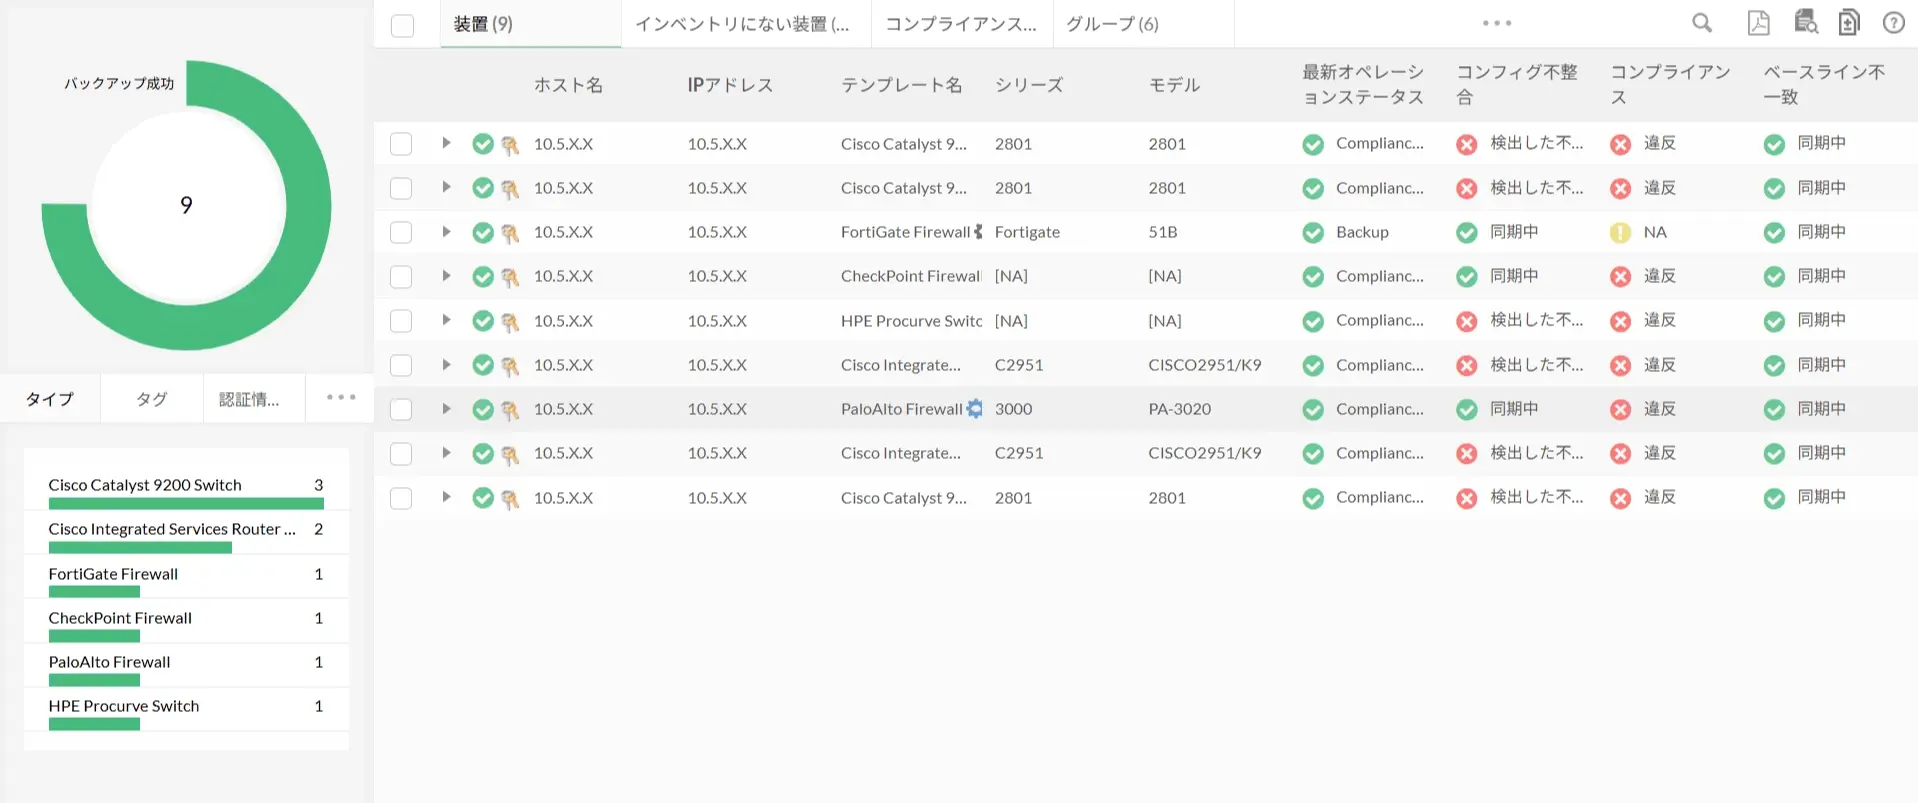Screen dimensions: 1918x803
Task: Click green backup status check in CheckPoint row
Action: pos(483,276)
